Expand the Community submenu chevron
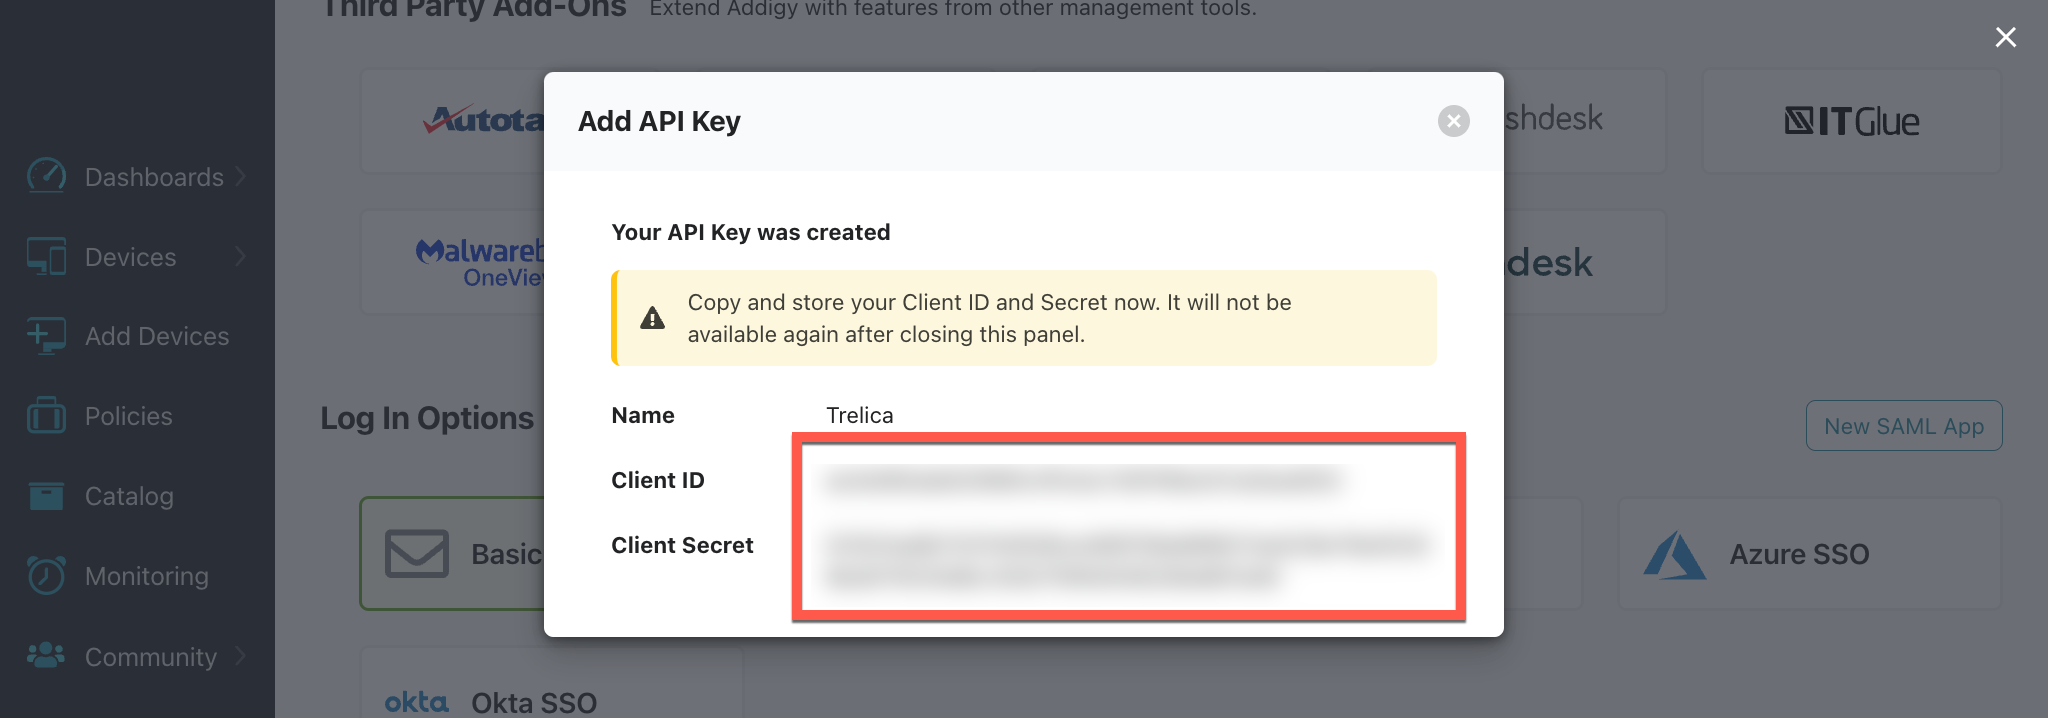The height and width of the screenshot is (718, 2048). click(241, 656)
